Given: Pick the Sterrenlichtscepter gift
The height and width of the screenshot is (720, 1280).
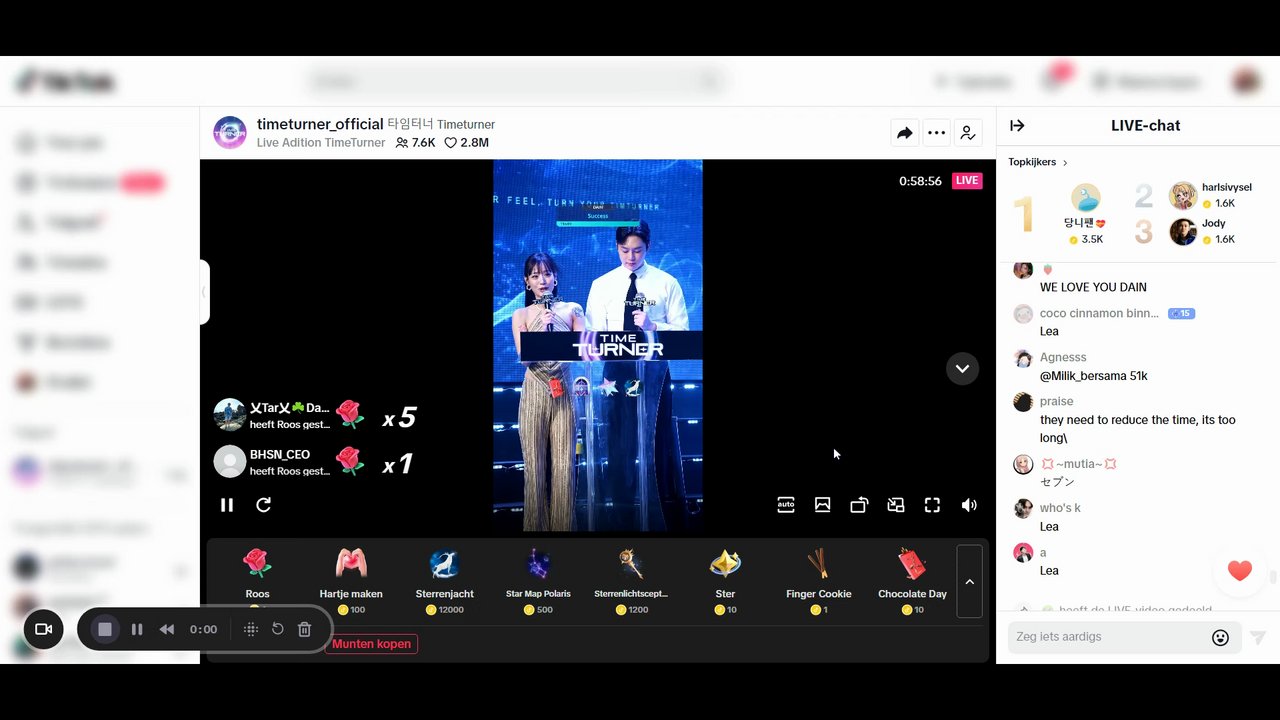Looking at the screenshot, I should (631, 579).
